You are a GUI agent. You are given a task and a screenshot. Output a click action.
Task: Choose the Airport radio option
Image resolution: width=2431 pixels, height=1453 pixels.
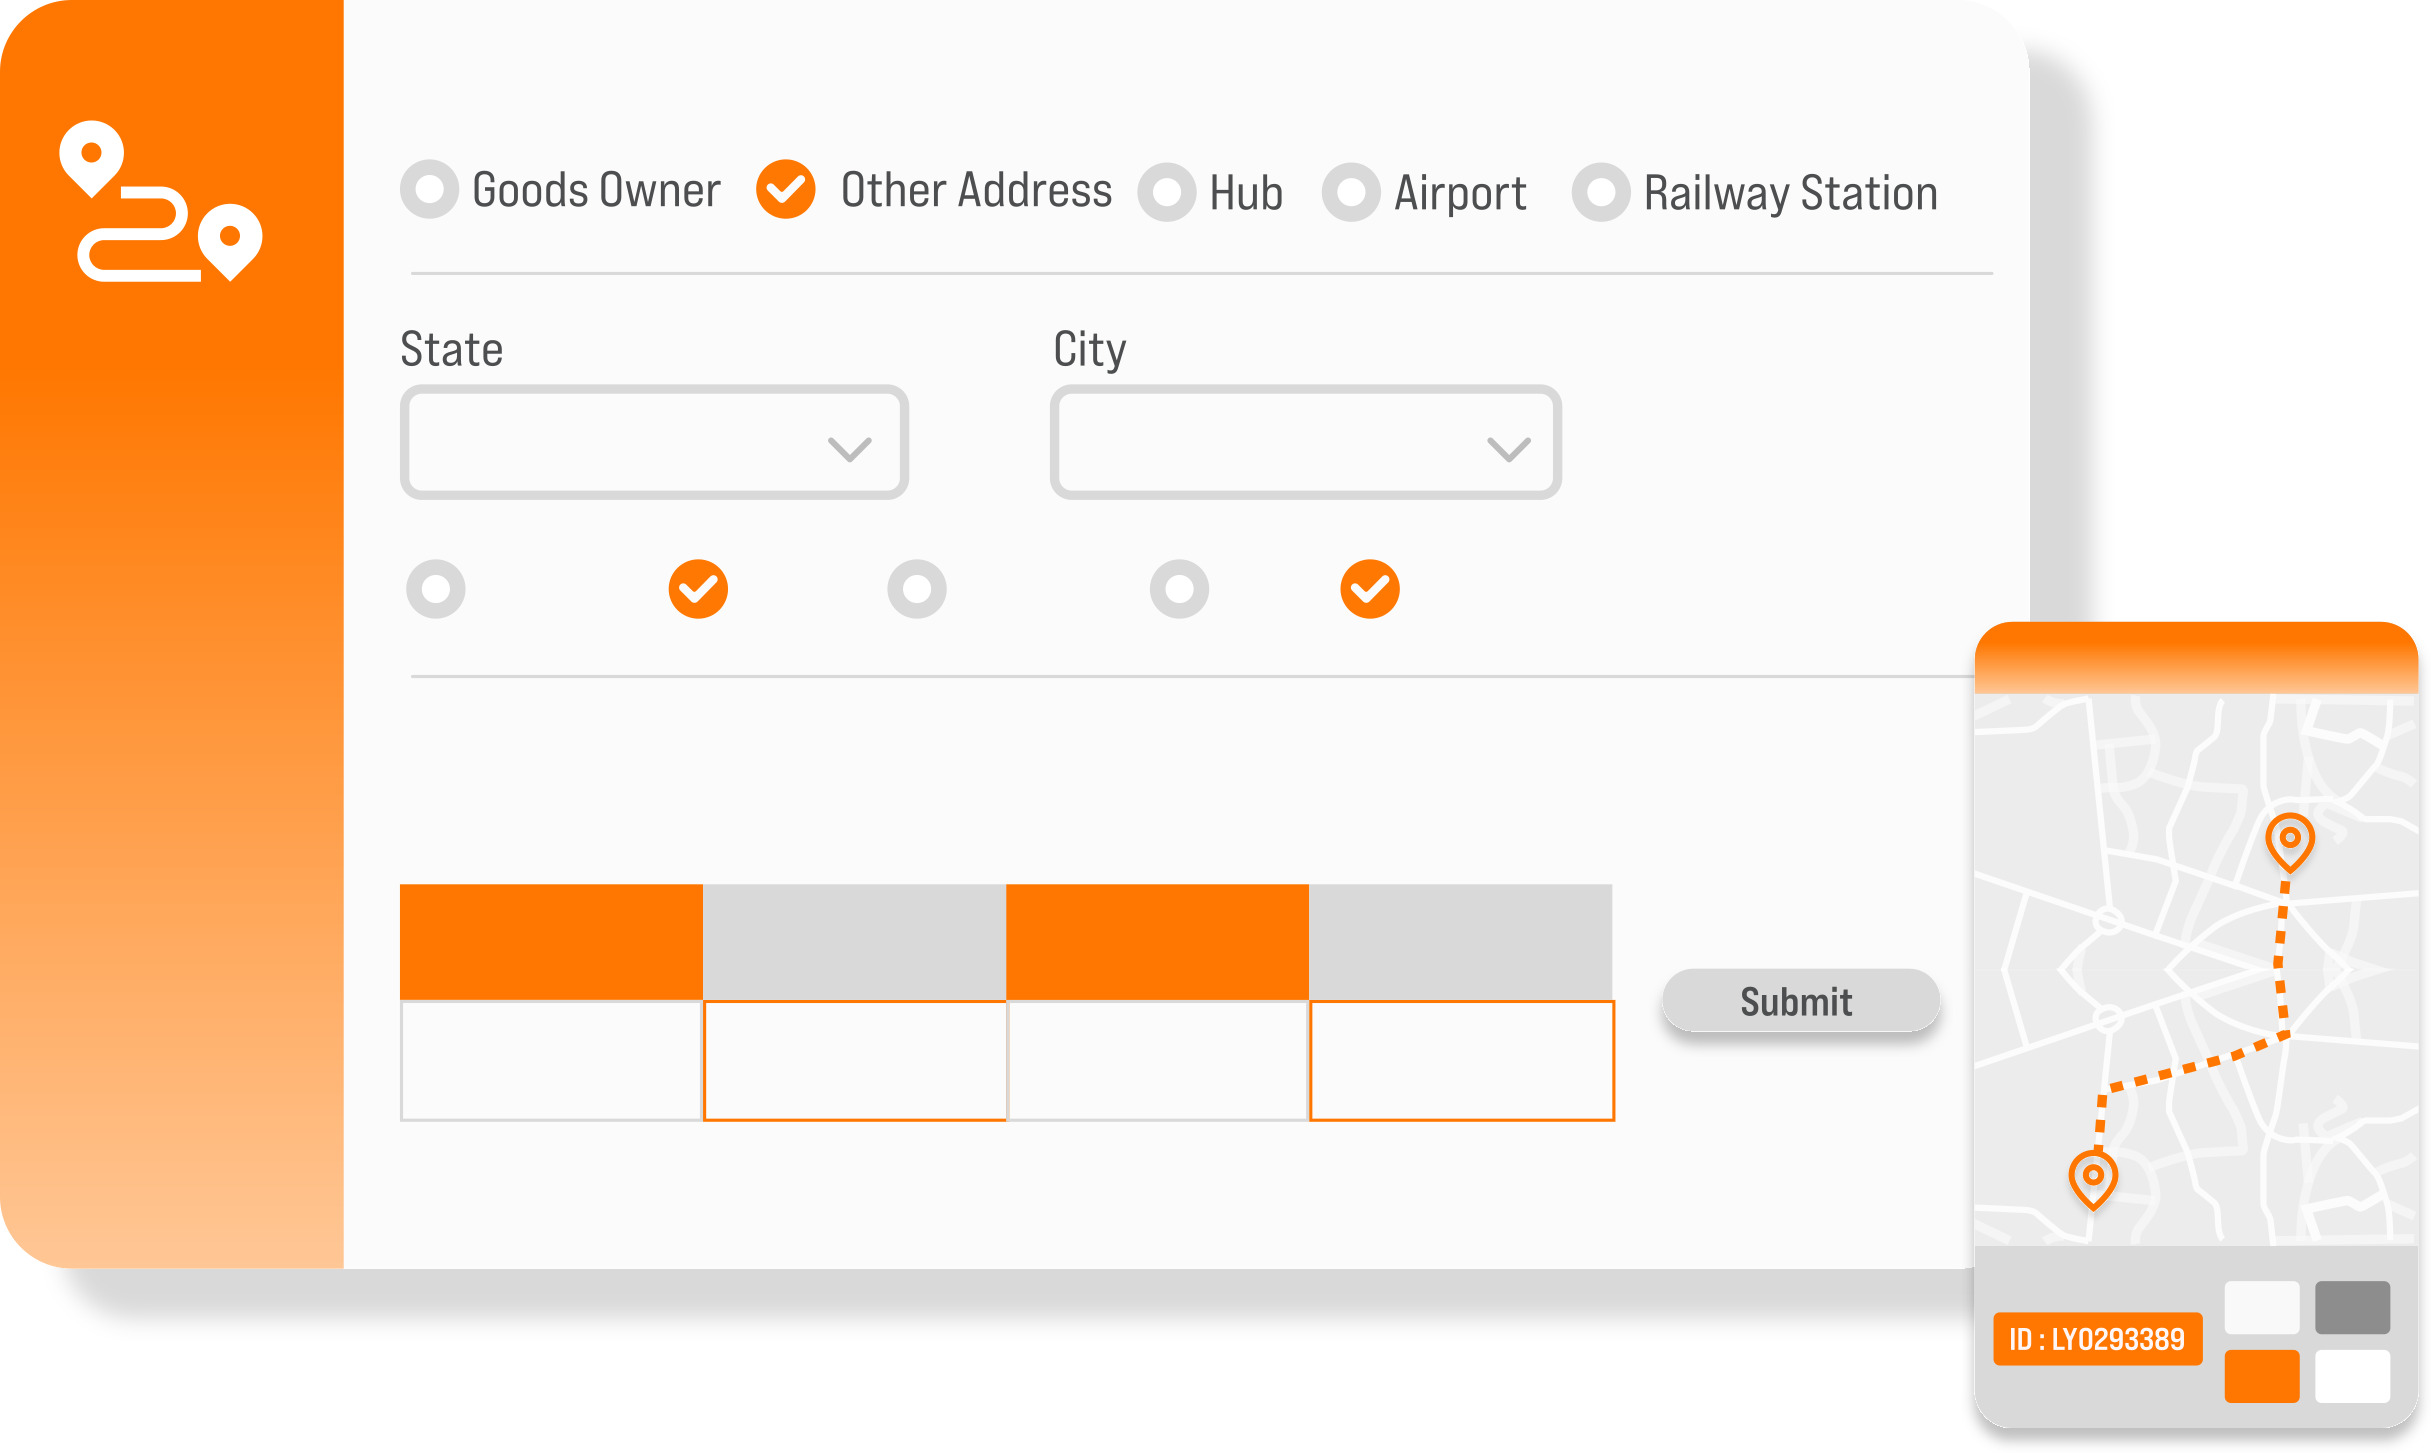tap(1351, 192)
